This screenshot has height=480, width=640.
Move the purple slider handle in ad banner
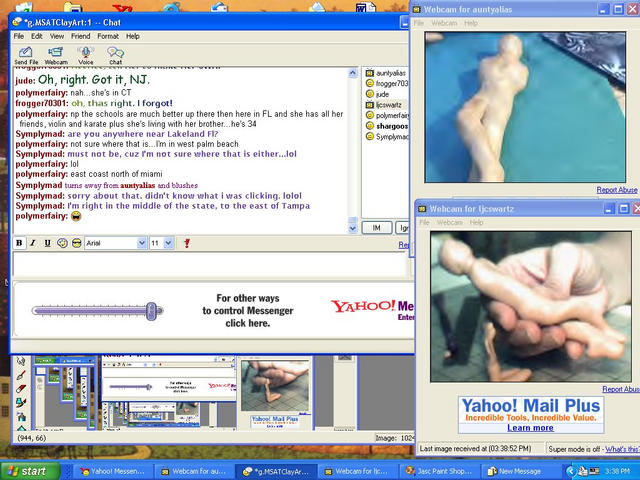[x=151, y=311]
